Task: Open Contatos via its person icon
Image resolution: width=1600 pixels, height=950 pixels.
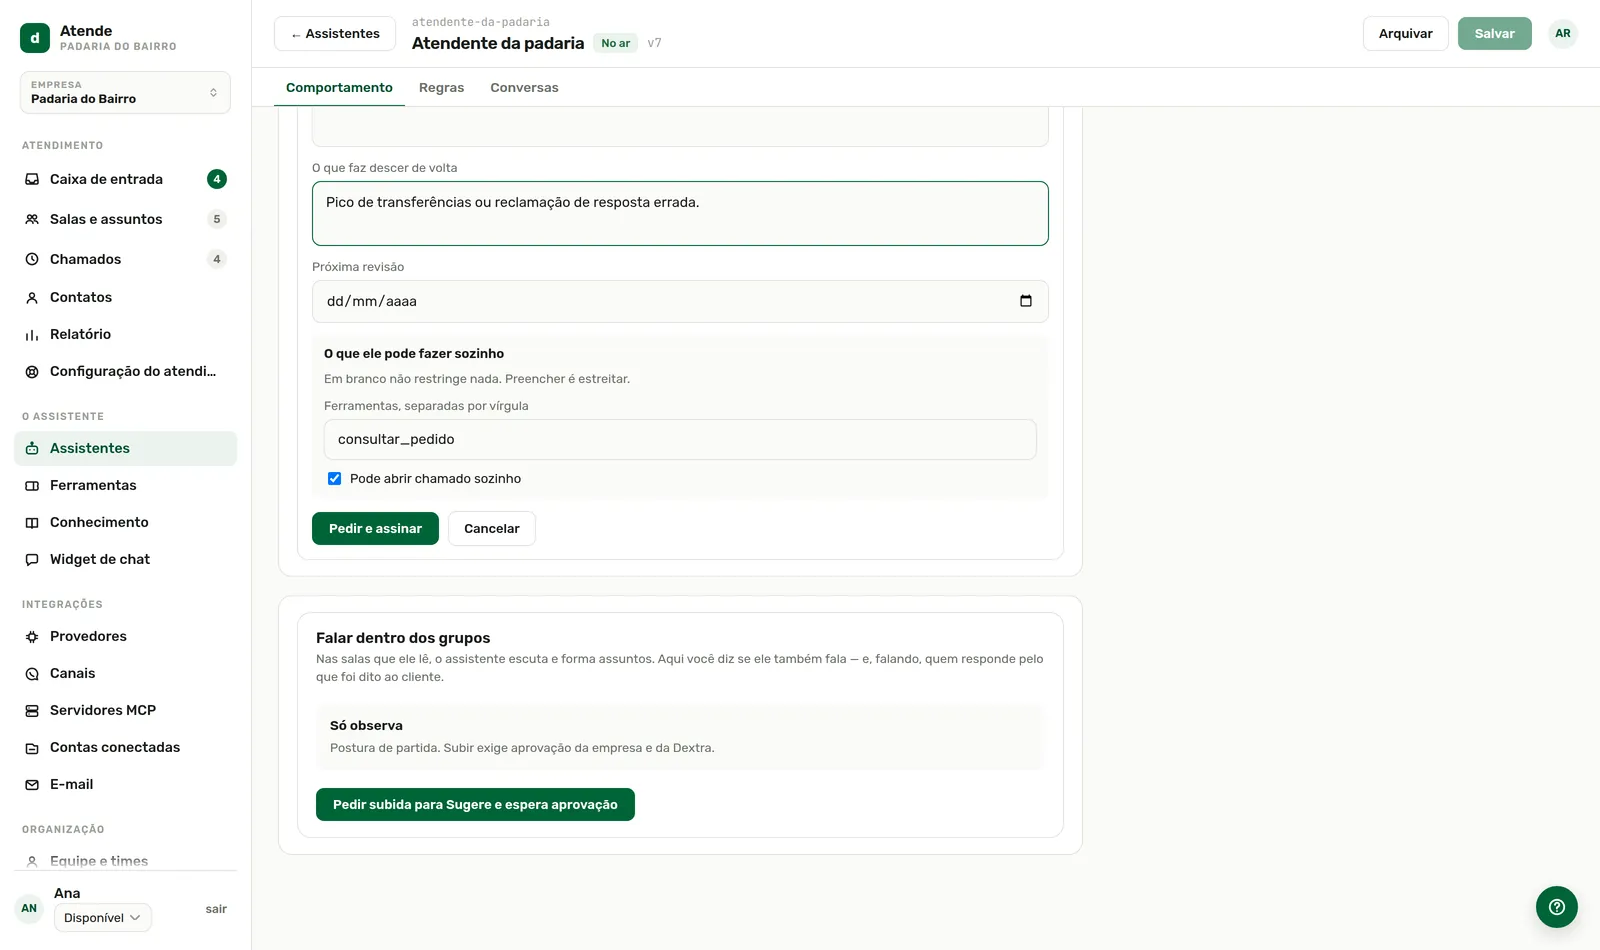Action: click(x=32, y=297)
